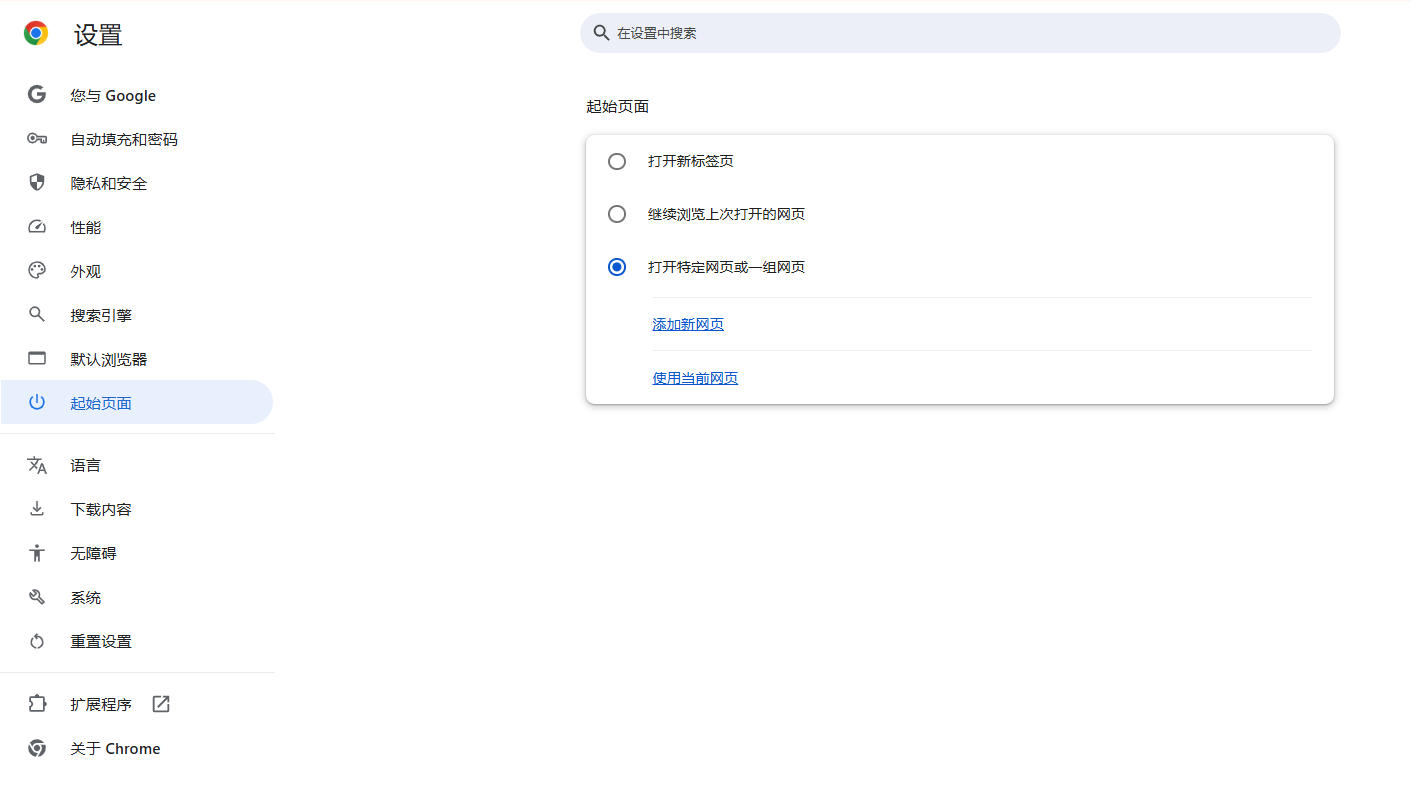Click the download arrow icon for 下载内容
Image resolution: width=1411 pixels, height=794 pixels.
pyautogui.click(x=37, y=509)
